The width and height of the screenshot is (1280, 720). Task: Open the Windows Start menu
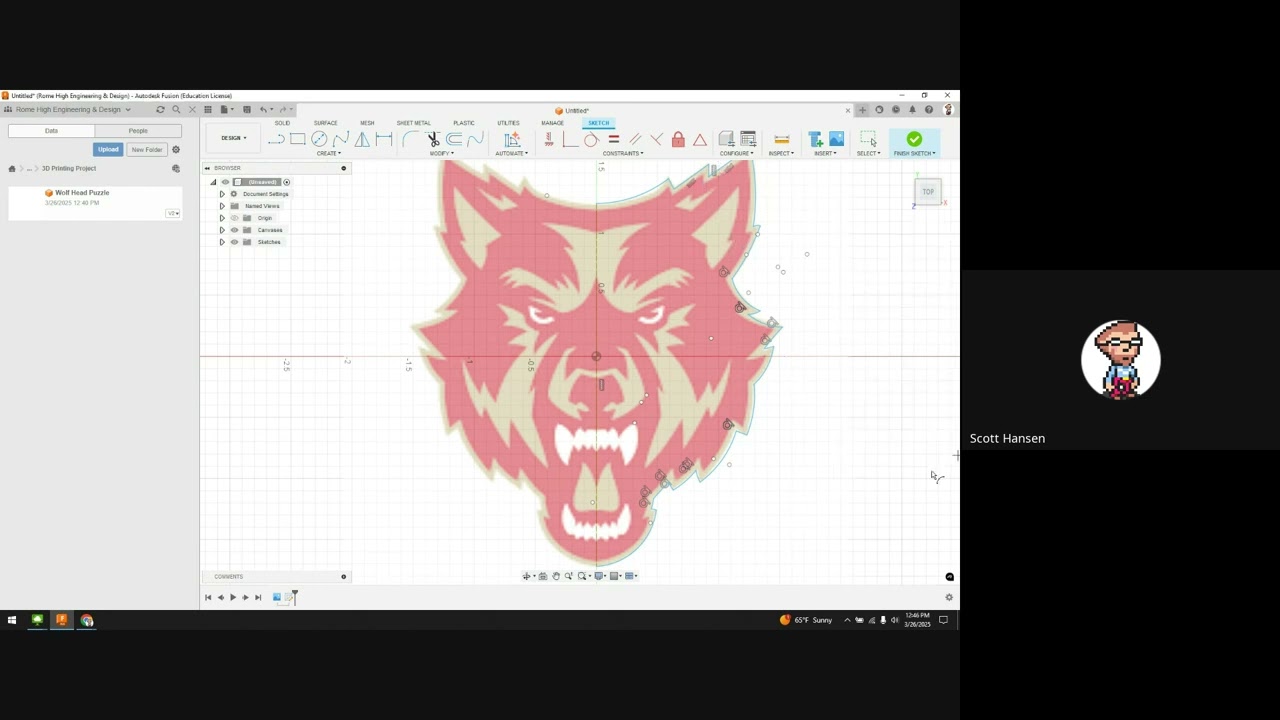[x=12, y=620]
